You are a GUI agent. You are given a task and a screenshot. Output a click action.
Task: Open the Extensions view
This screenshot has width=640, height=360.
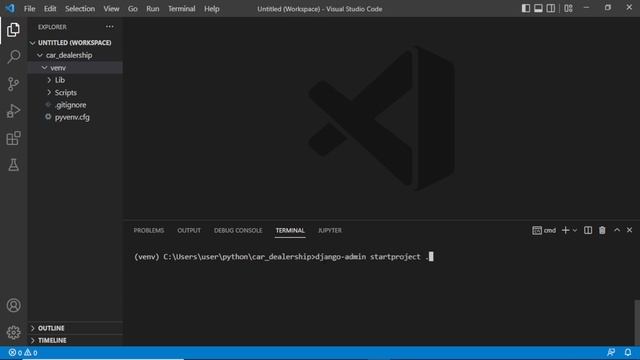pos(13,138)
